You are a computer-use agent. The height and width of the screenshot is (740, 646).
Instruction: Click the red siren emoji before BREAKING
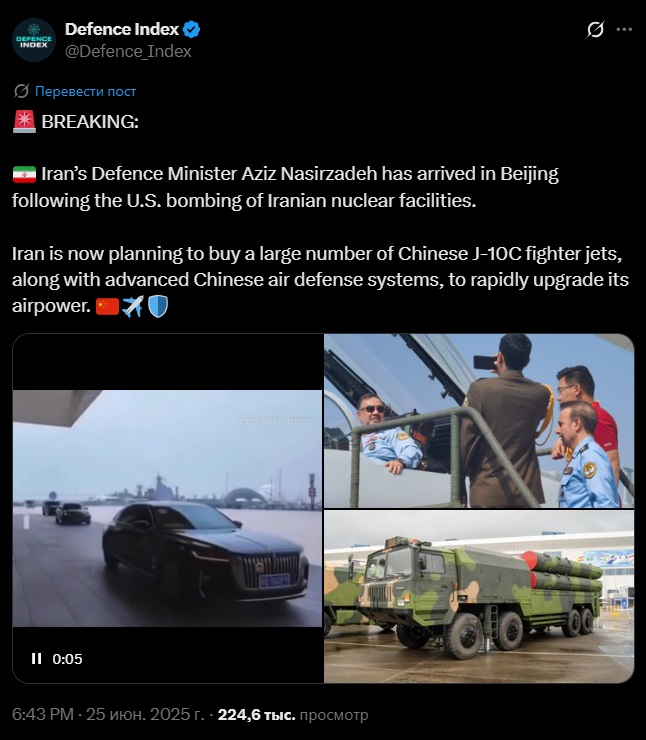[24, 122]
